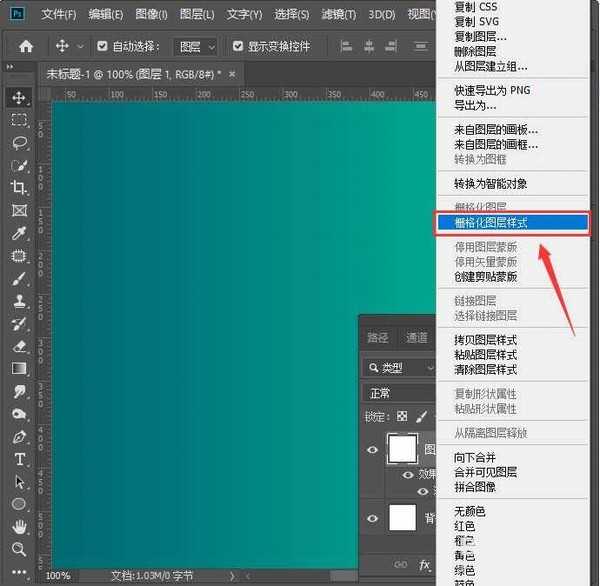Viewport: 600px width, 586px height.
Task: Pick the Eyedropper tool
Action: click(x=18, y=233)
